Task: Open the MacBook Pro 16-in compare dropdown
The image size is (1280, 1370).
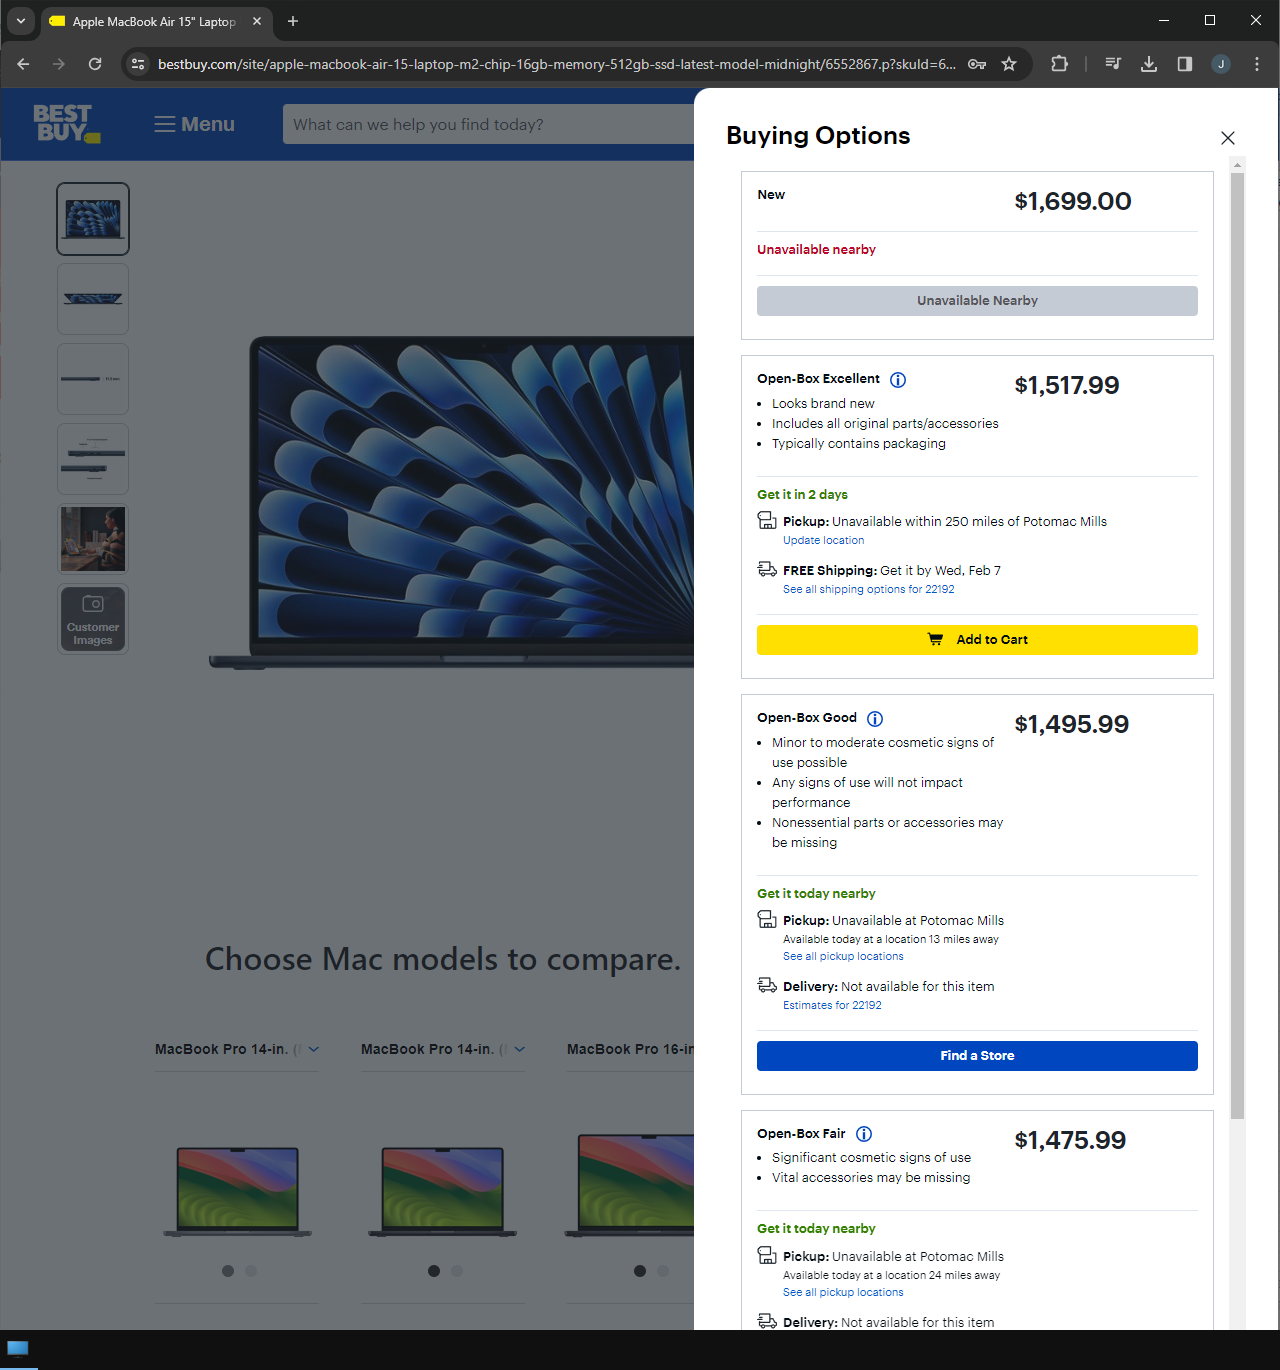Action: click(x=630, y=1049)
